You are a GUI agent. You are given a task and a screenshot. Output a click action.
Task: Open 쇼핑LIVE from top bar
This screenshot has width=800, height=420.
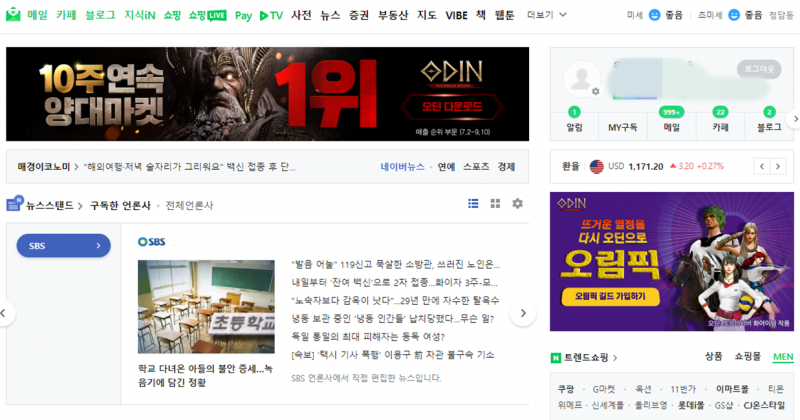pyautogui.click(x=207, y=15)
